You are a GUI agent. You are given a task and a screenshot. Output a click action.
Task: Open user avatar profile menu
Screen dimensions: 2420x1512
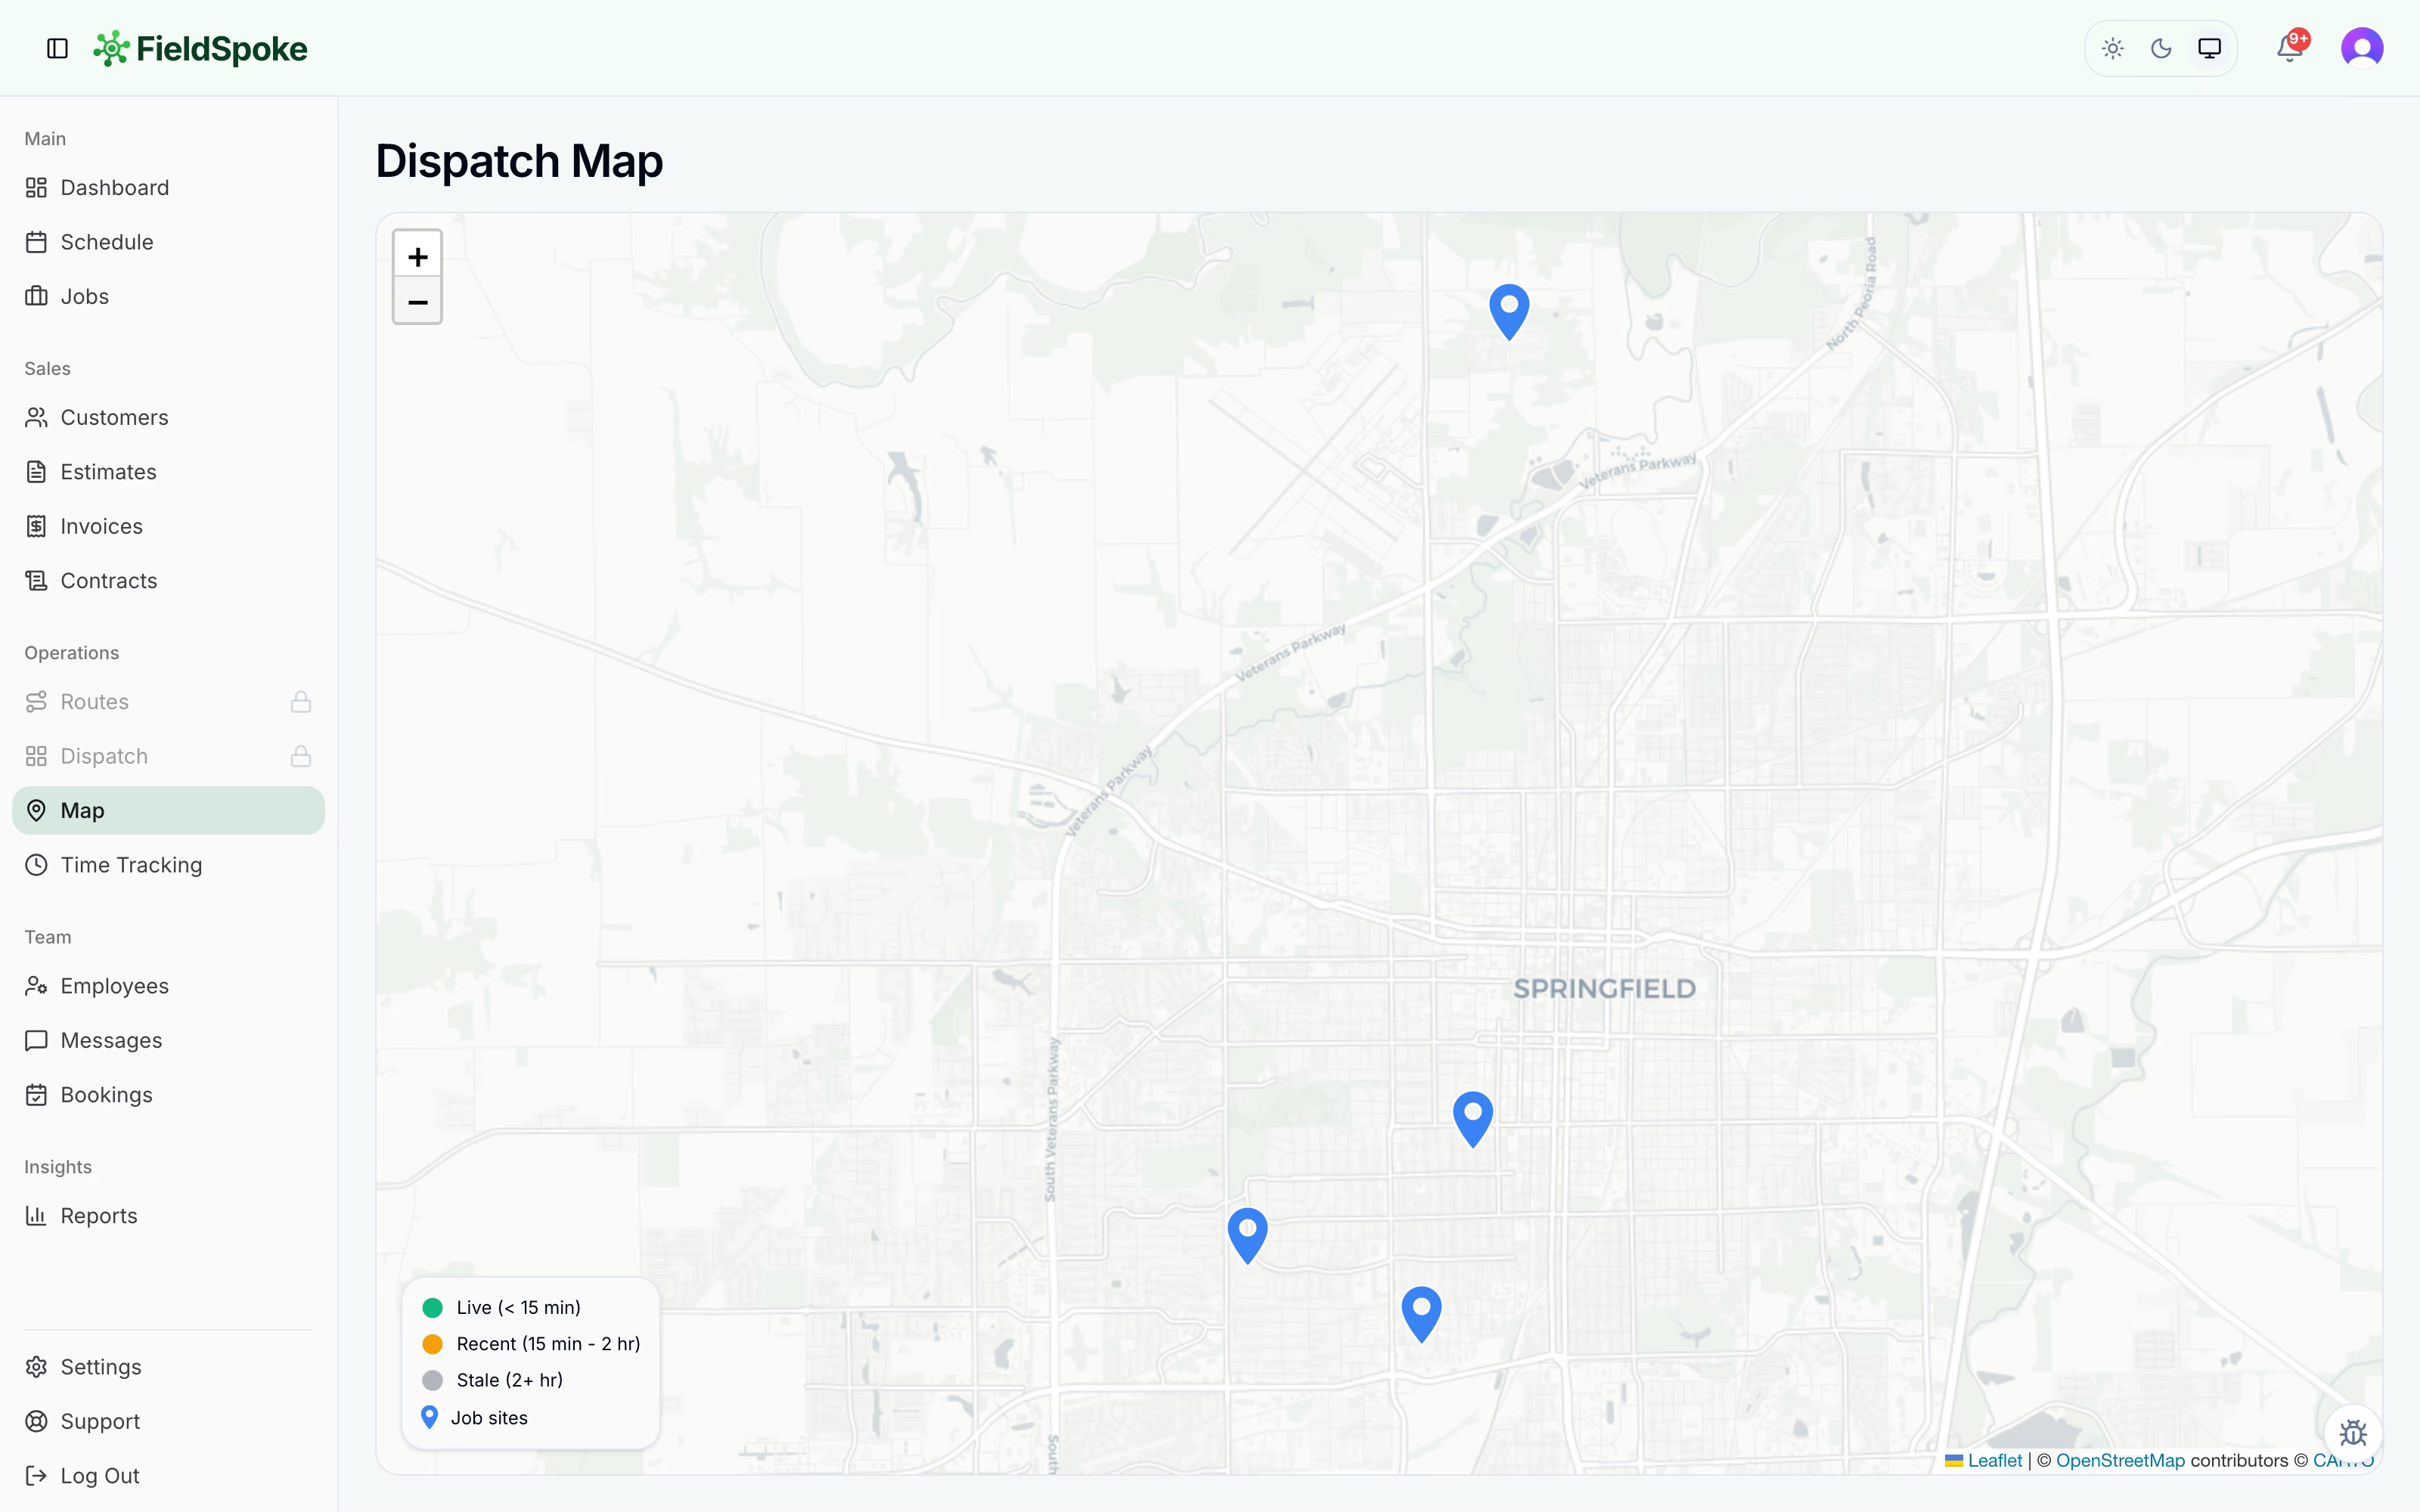[2362, 48]
